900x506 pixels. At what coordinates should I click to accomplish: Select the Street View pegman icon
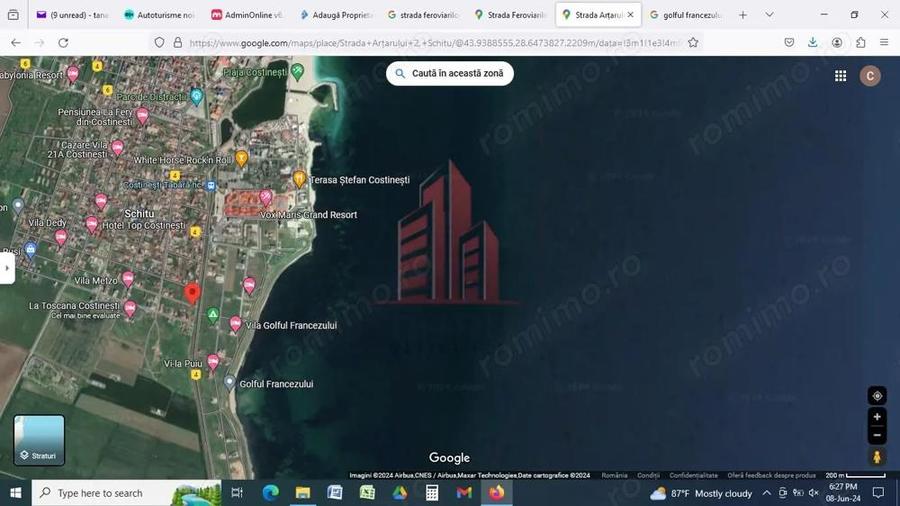[x=877, y=457]
